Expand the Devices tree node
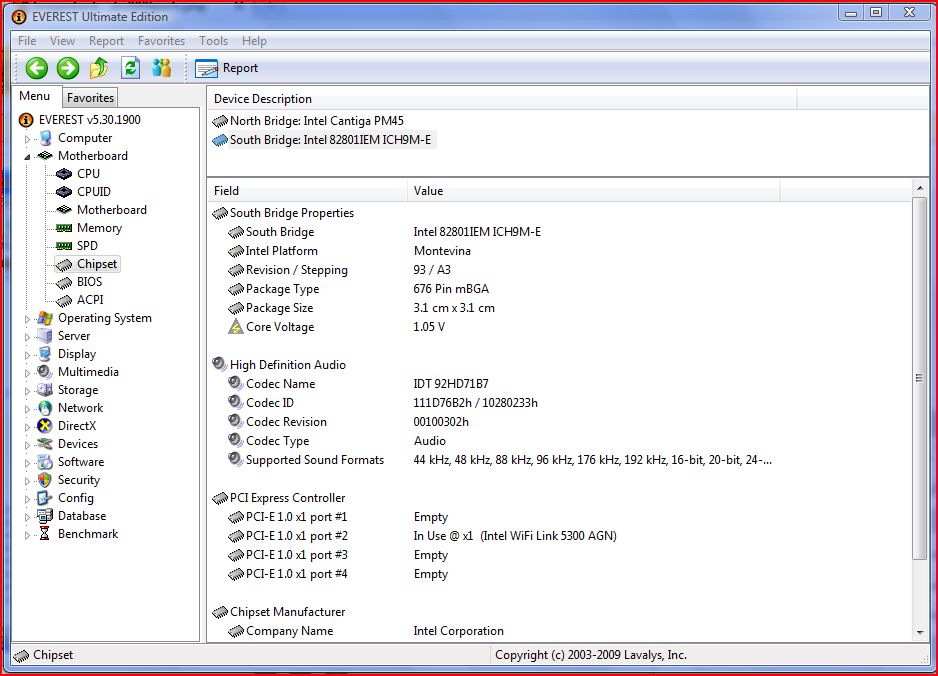Viewport: 938px width, 676px height. coord(28,445)
